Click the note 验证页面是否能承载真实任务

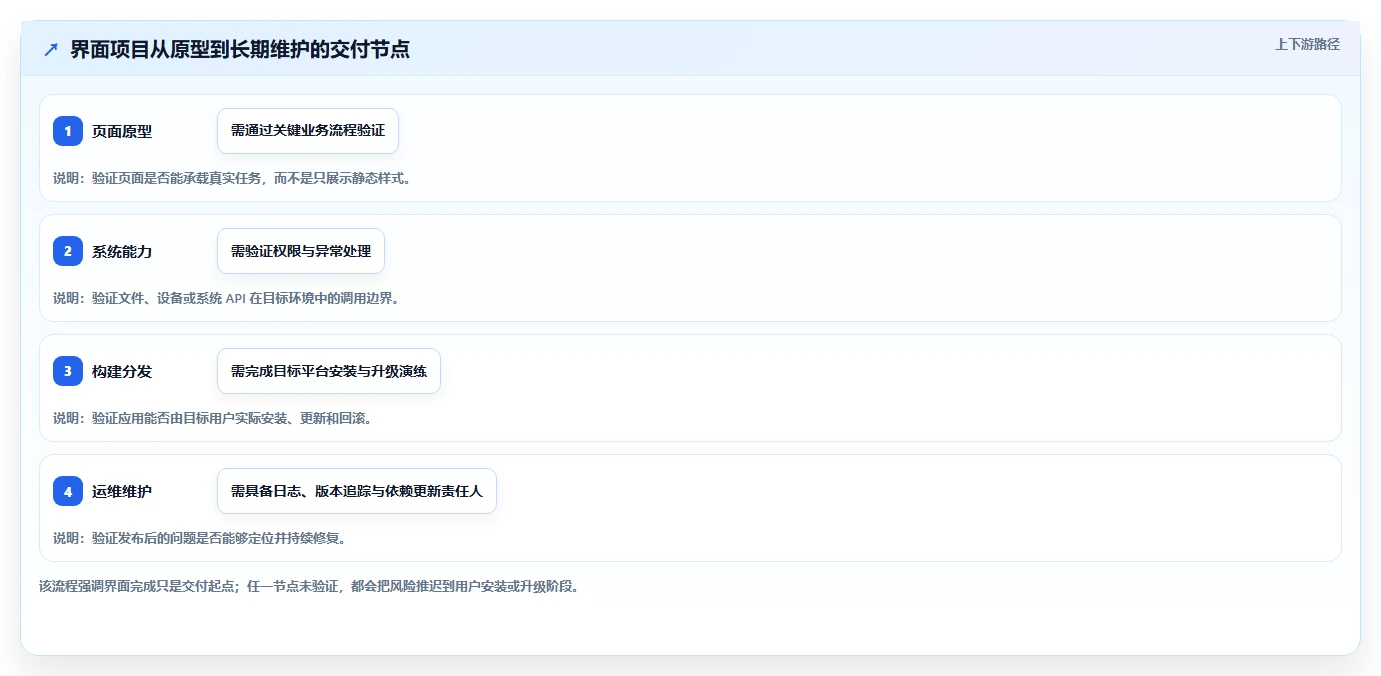(x=232, y=178)
